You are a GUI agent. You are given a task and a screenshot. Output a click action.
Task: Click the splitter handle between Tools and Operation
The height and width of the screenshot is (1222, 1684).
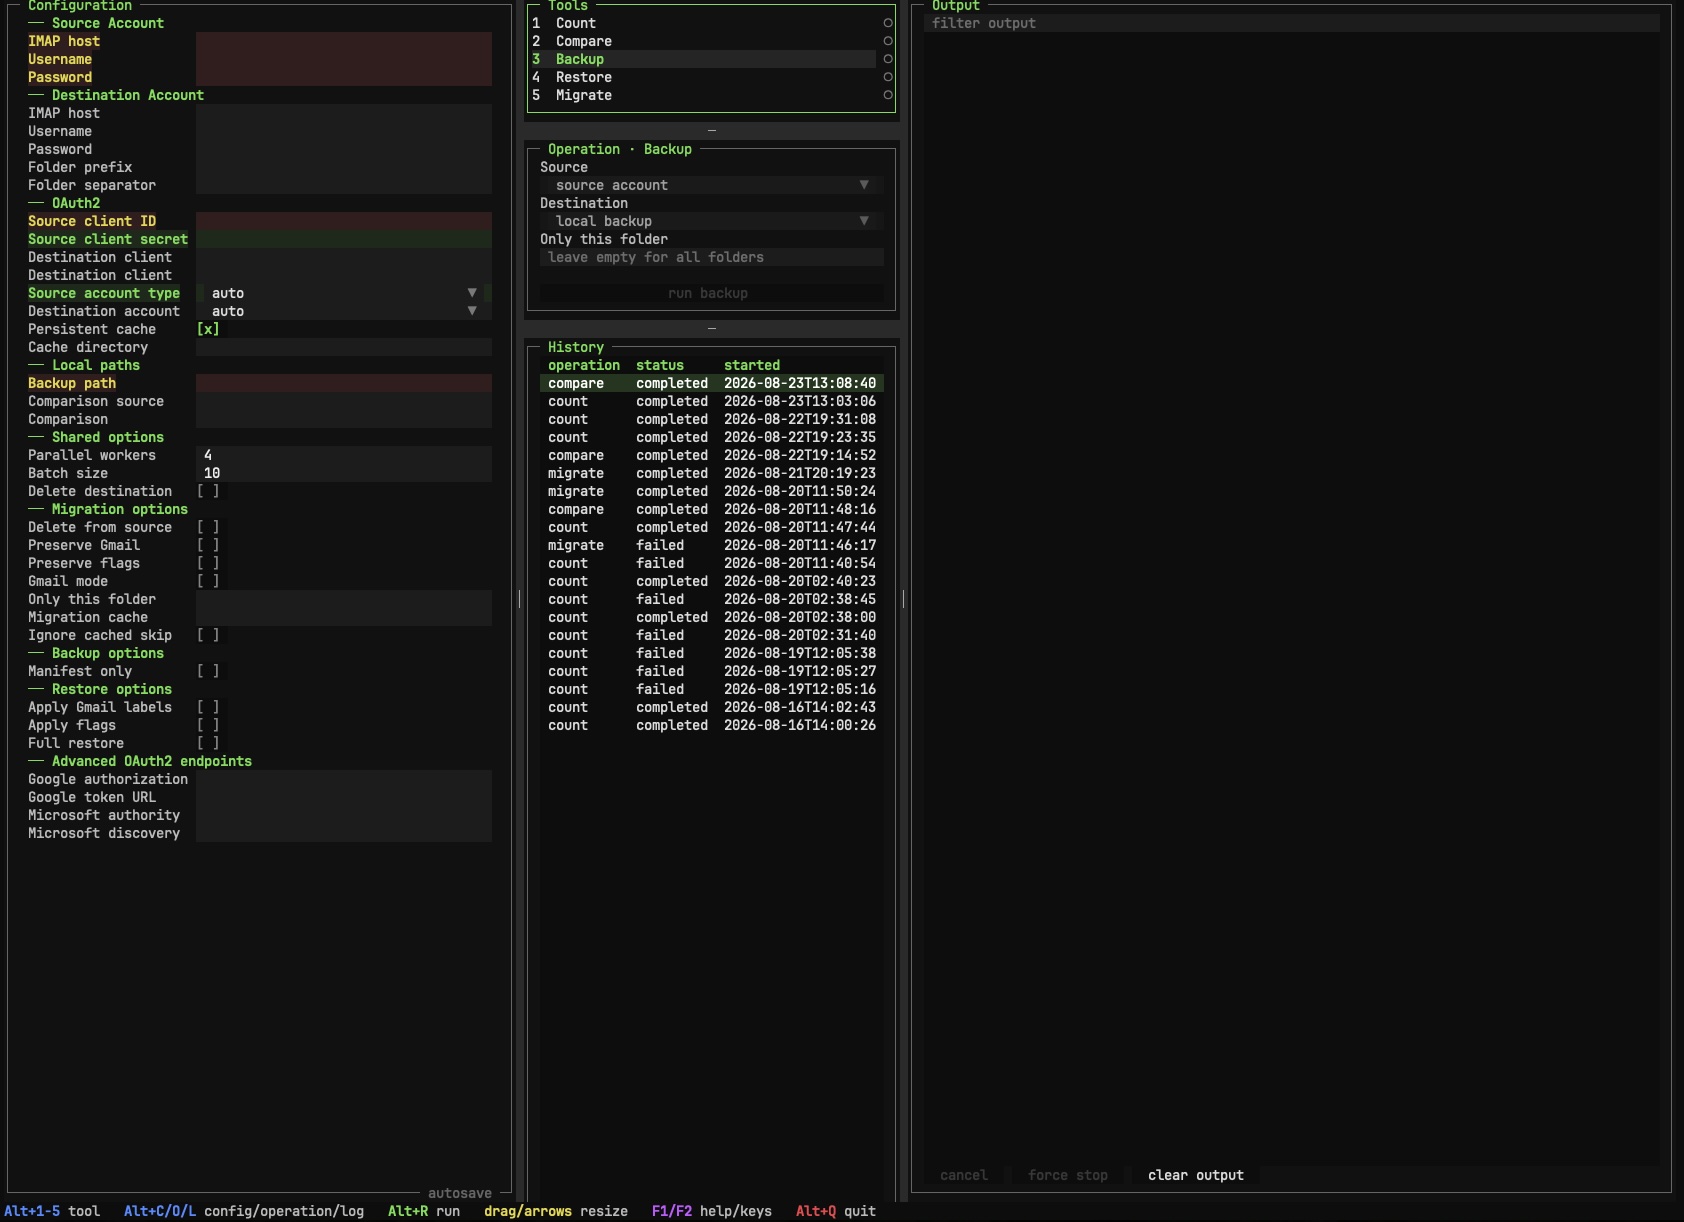pos(712,130)
